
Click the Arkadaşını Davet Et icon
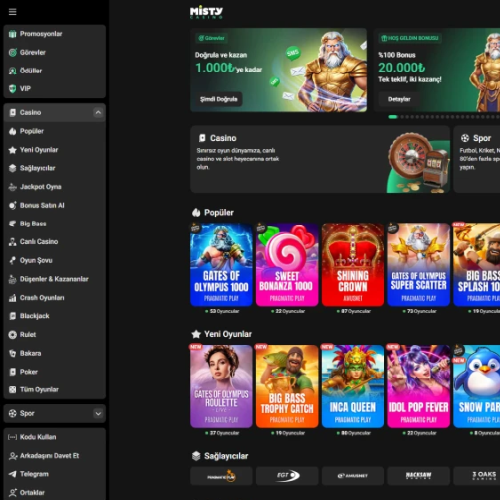pyautogui.click(x=13, y=456)
